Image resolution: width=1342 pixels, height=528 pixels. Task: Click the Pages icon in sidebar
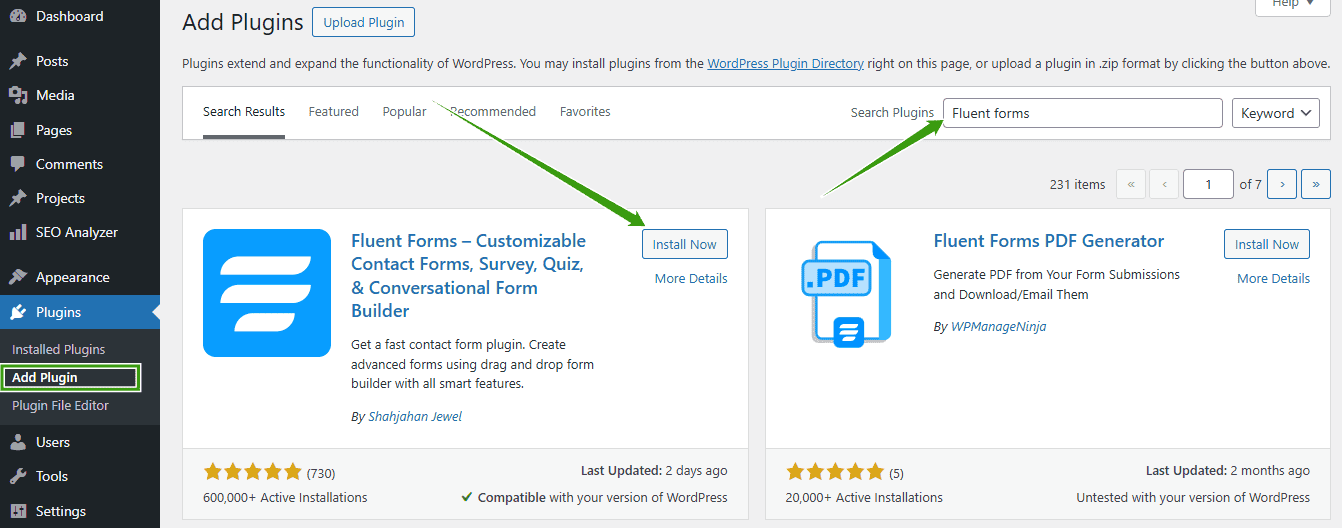[18, 130]
